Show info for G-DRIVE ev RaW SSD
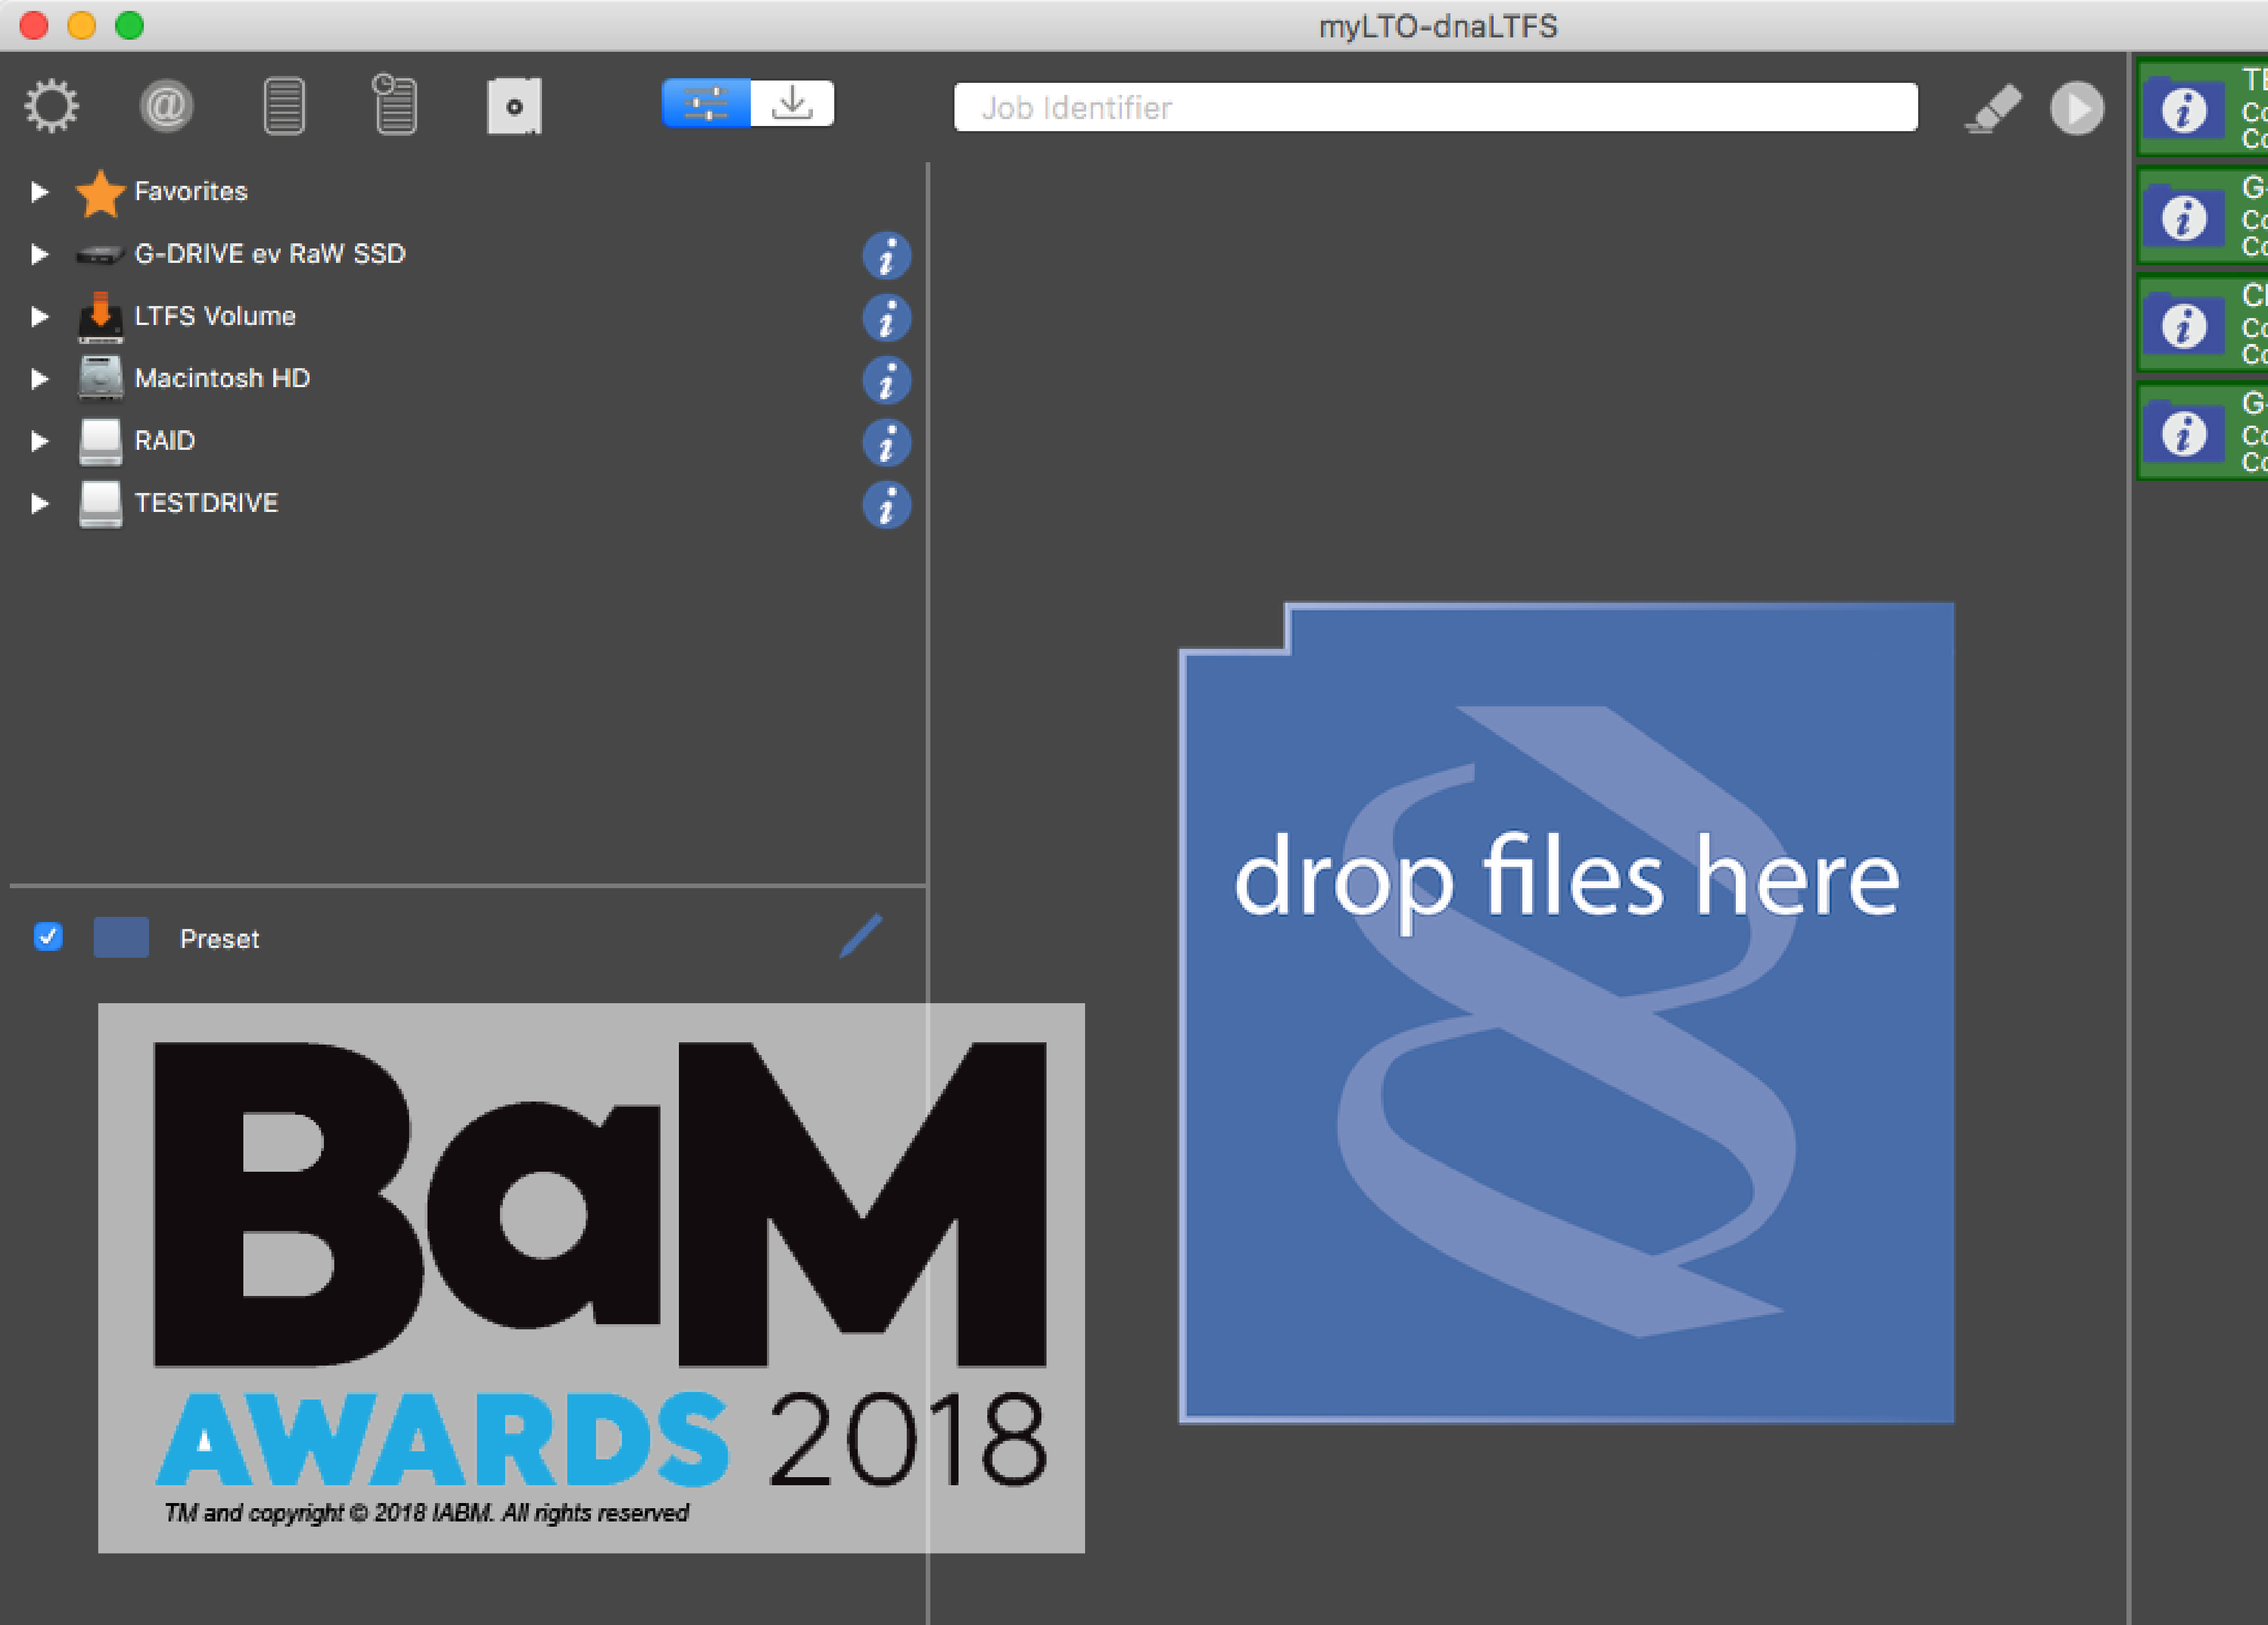 click(886, 256)
